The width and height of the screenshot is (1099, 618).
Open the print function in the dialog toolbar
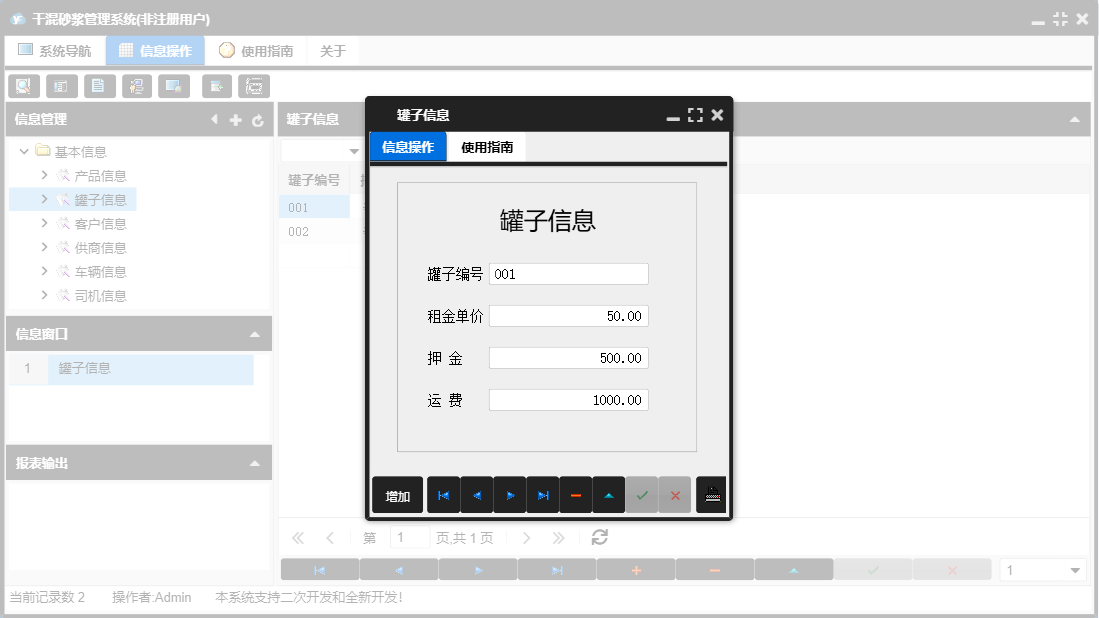click(711, 494)
